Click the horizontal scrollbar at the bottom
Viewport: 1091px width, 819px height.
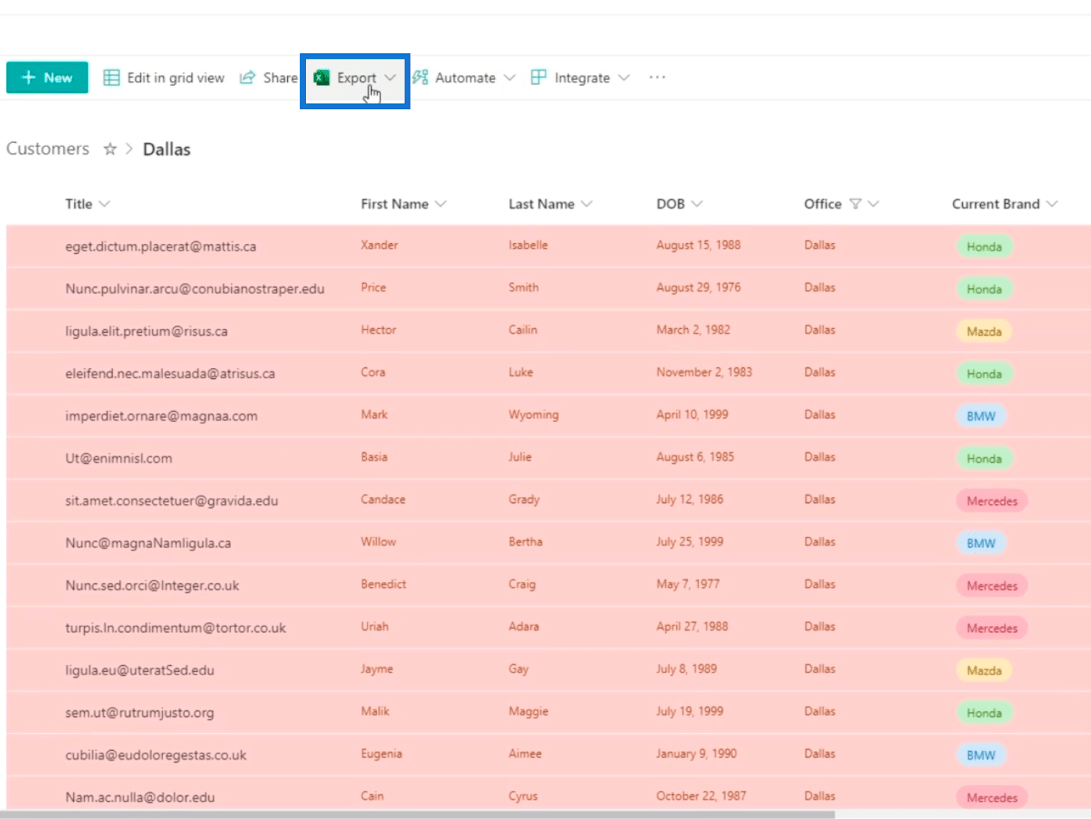click(x=417, y=814)
